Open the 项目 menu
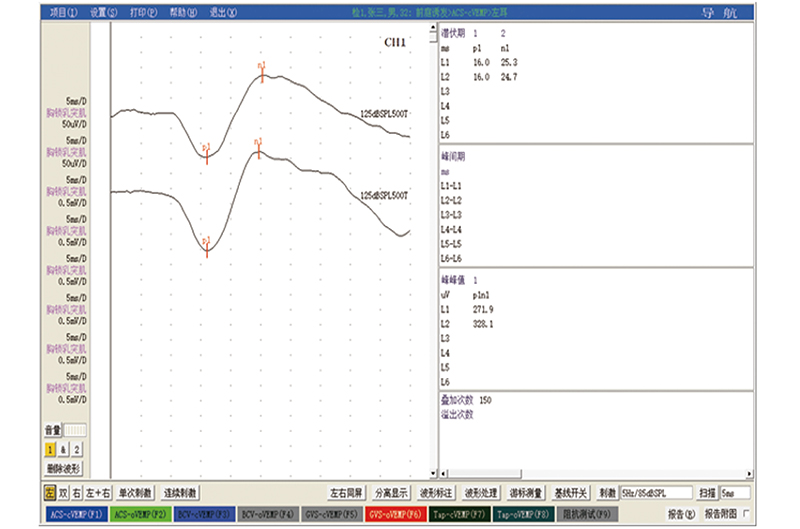800x529 pixels. [x=63, y=14]
